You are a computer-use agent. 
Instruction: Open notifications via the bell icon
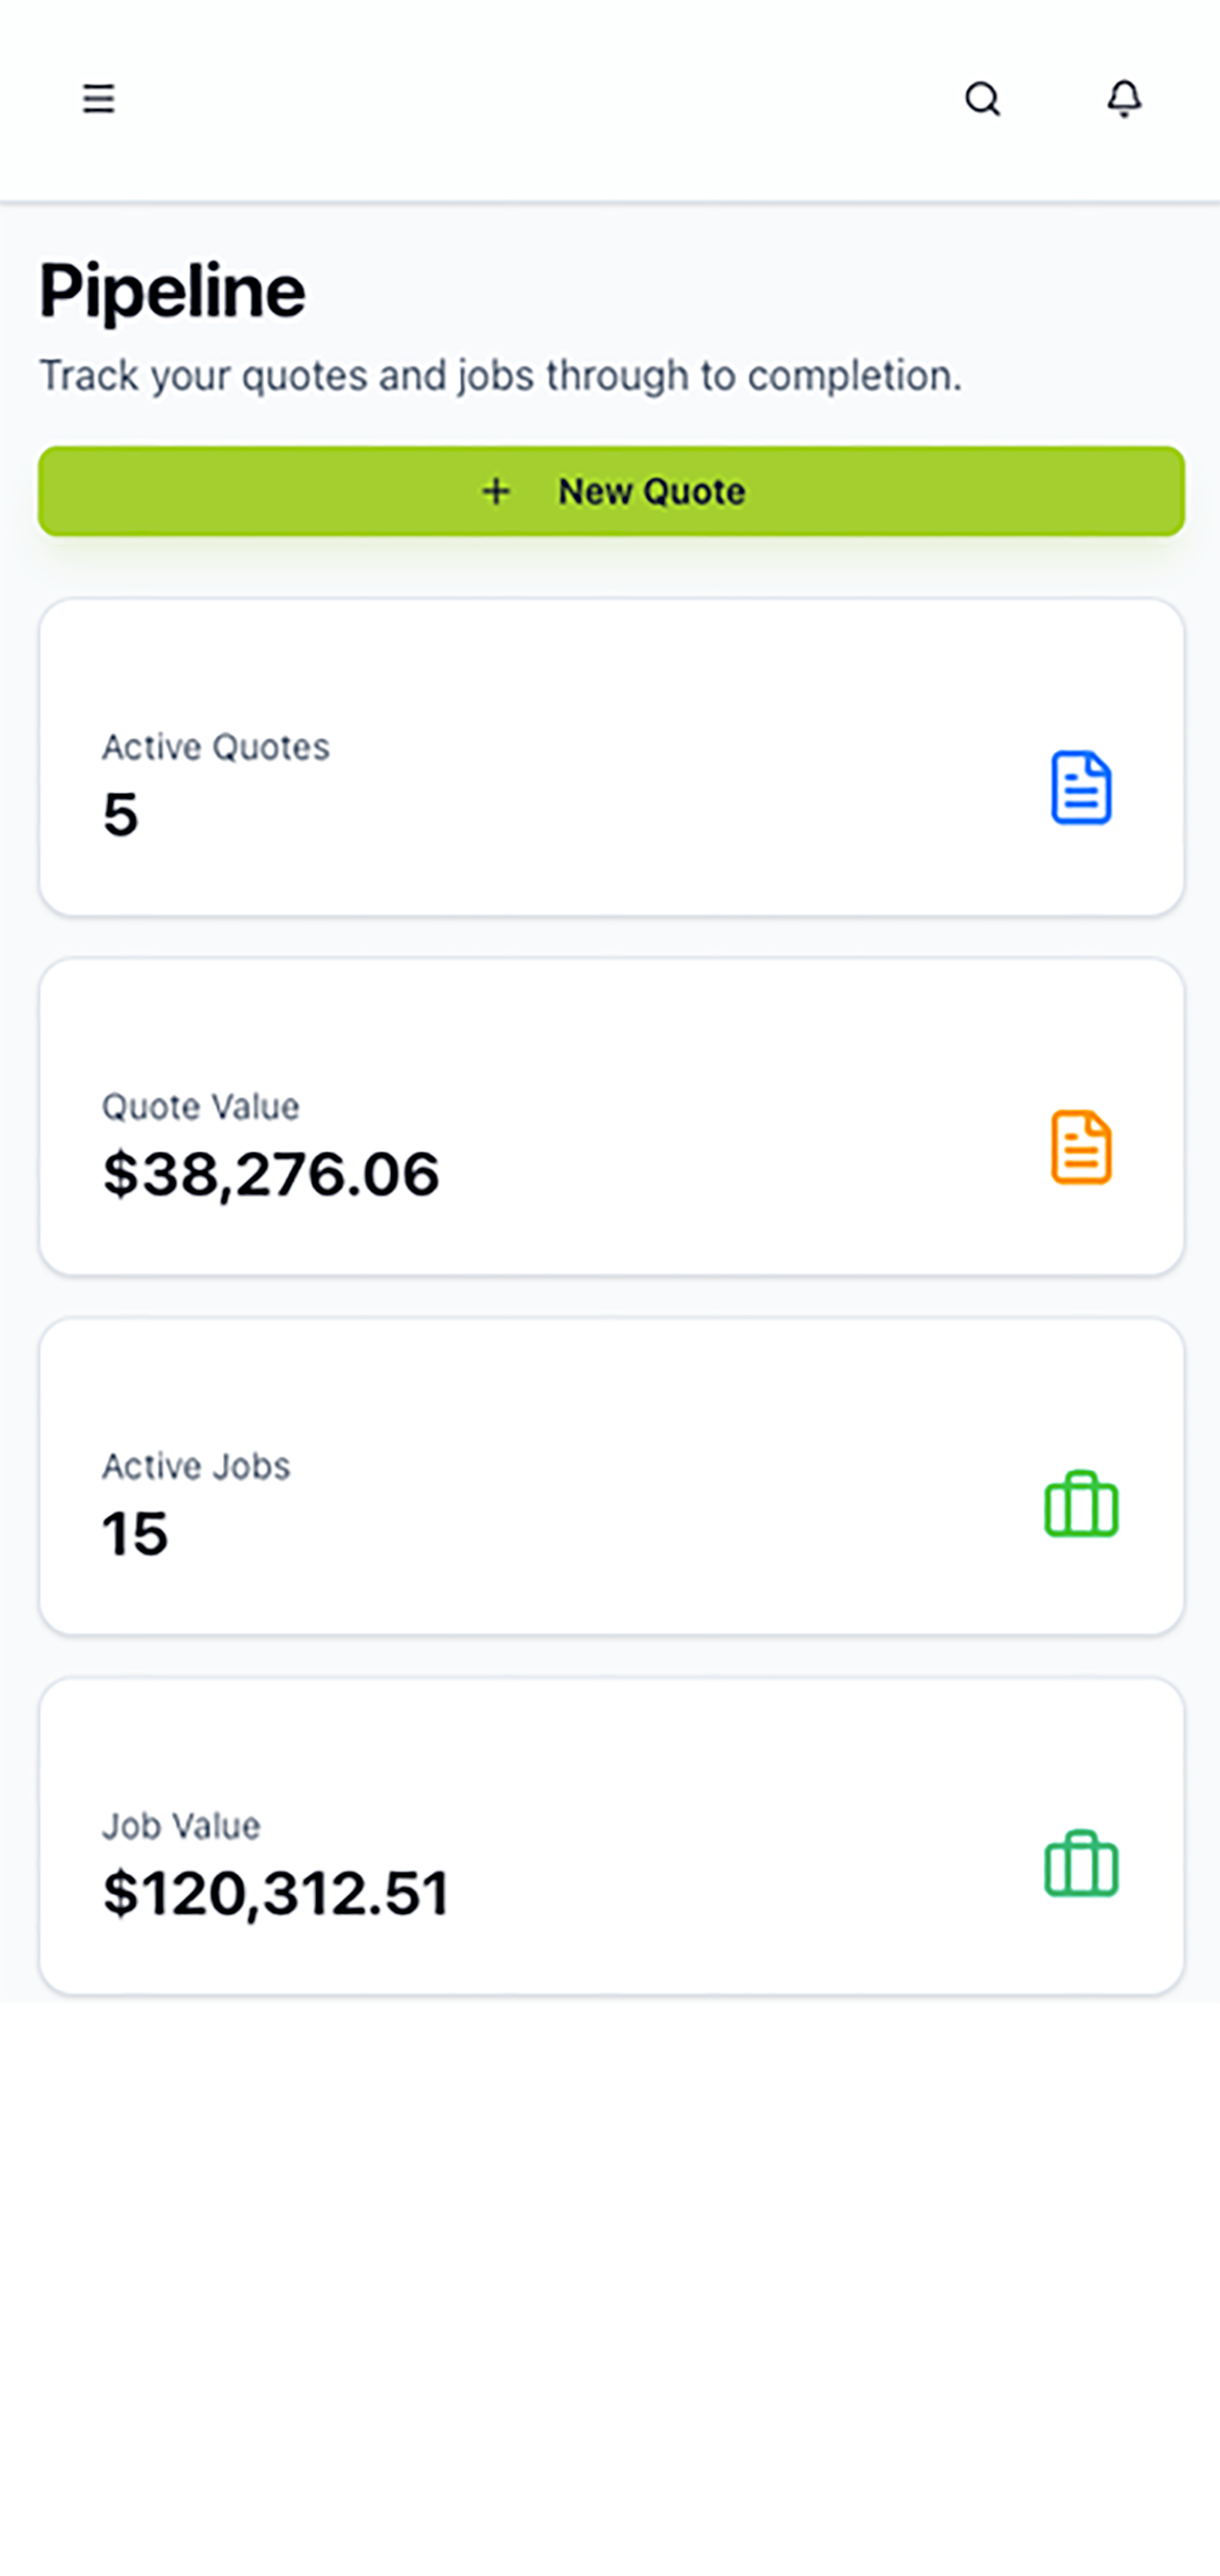point(1124,99)
